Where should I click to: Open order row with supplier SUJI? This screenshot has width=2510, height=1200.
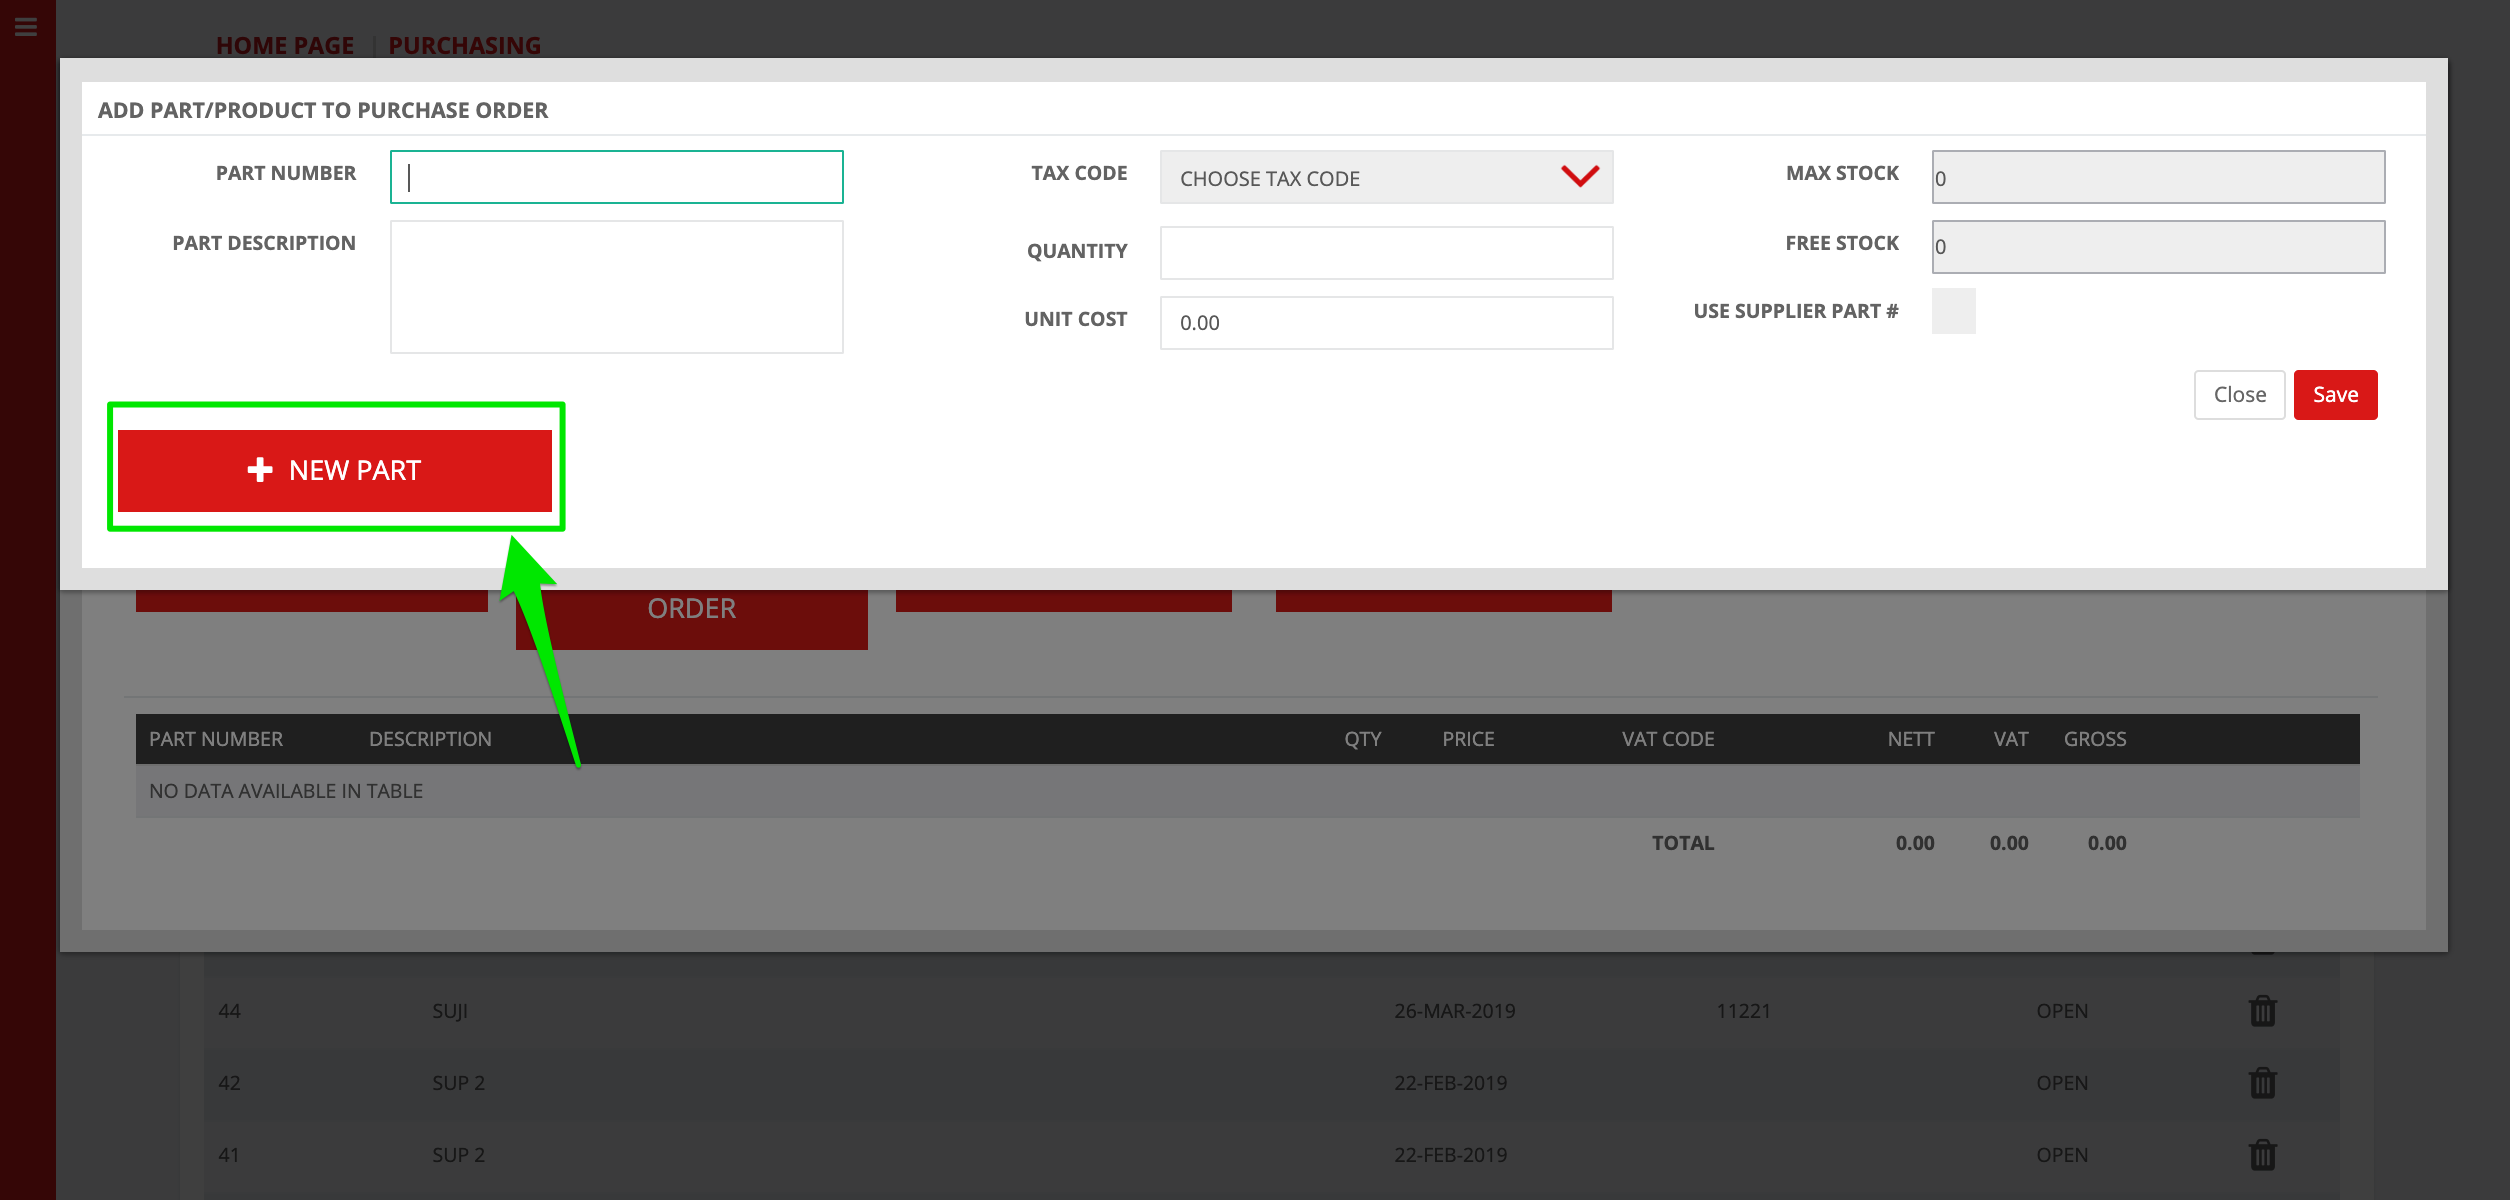pyautogui.click(x=450, y=1011)
